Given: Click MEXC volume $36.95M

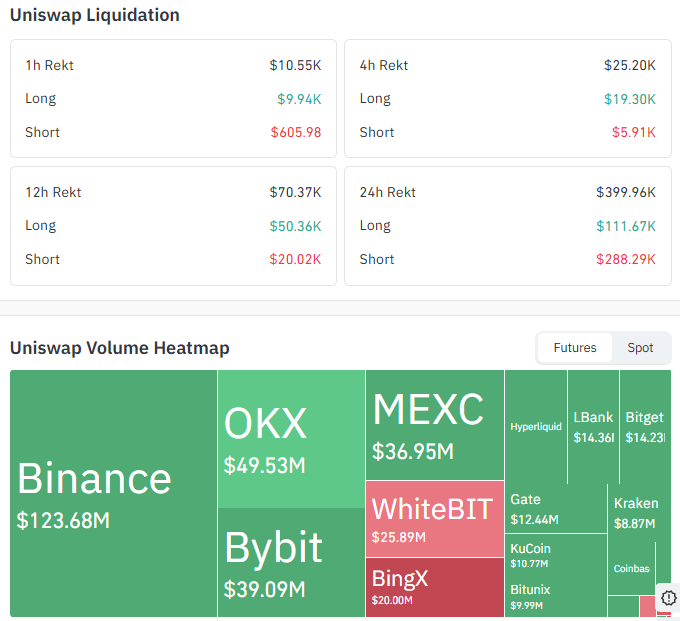Looking at the screenshot, I should 413,451.
